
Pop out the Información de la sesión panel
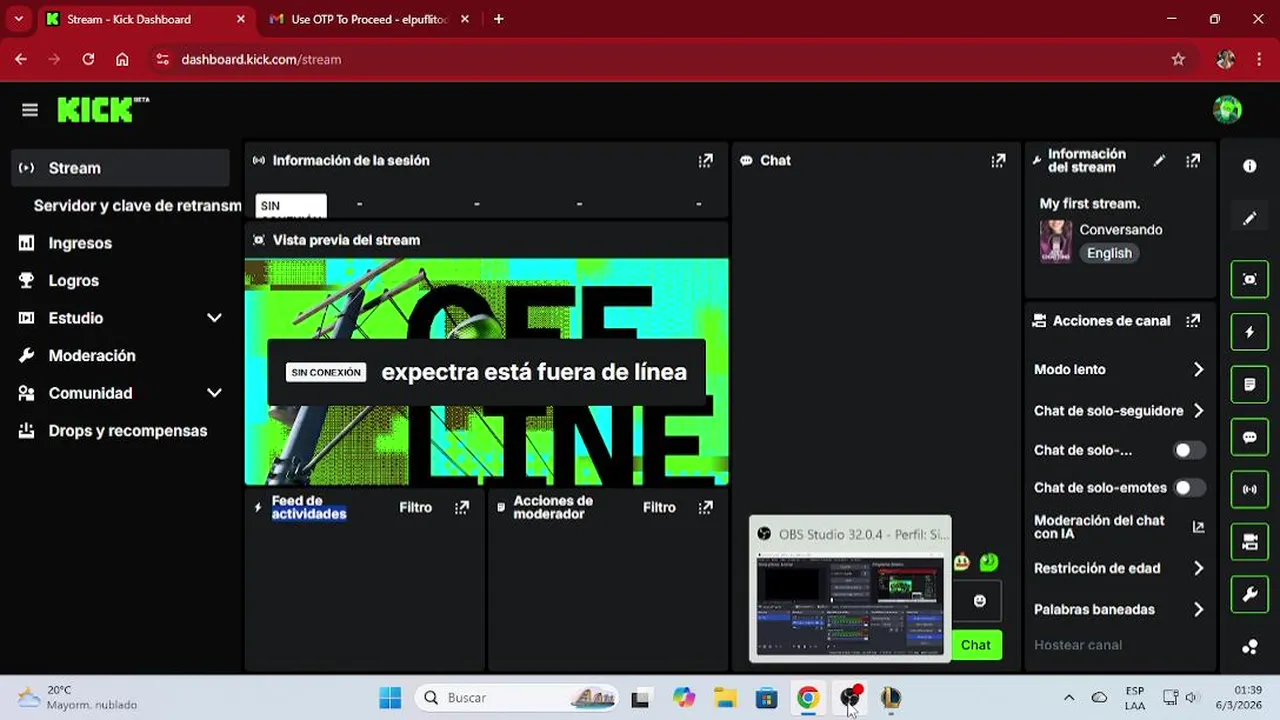(706, 160)
